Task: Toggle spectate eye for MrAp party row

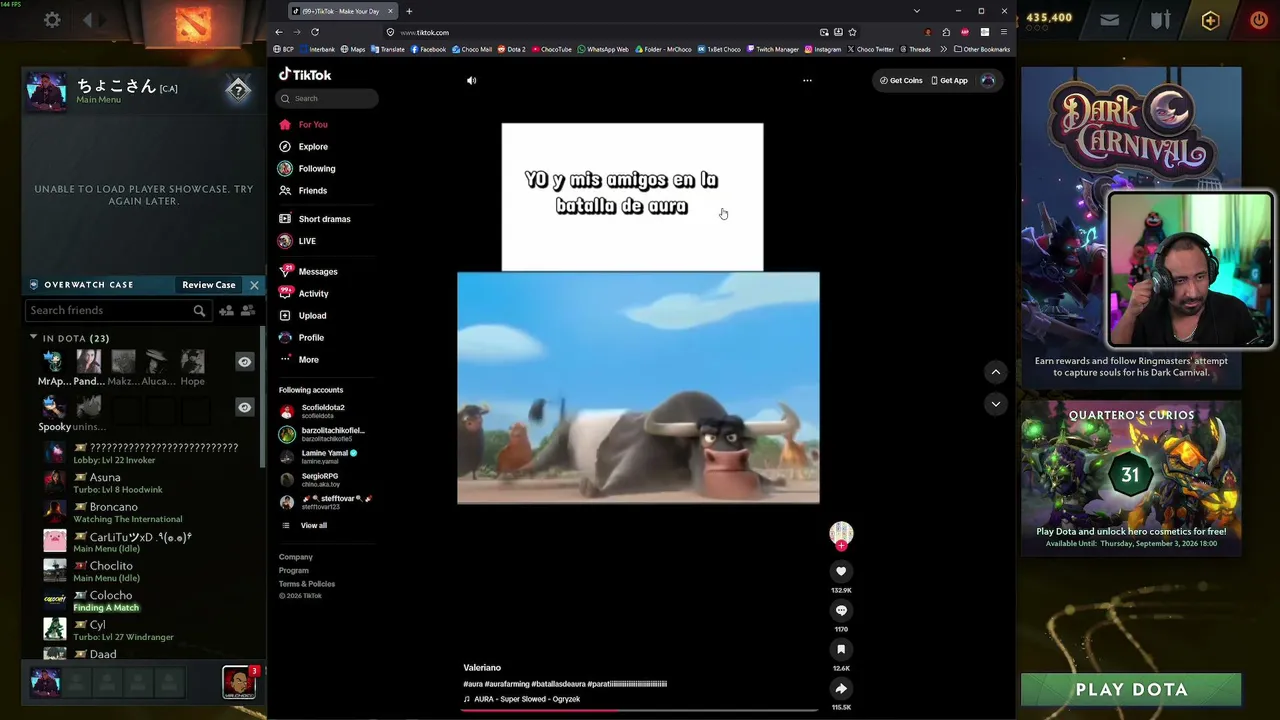Action: (x=244, y=362)
